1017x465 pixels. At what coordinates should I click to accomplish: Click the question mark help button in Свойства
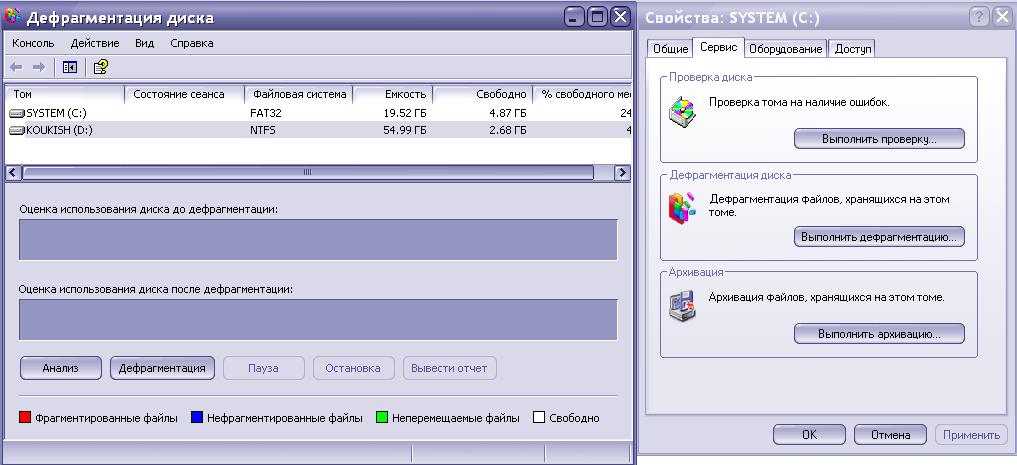pyautogui.click(x=979, y=18)
